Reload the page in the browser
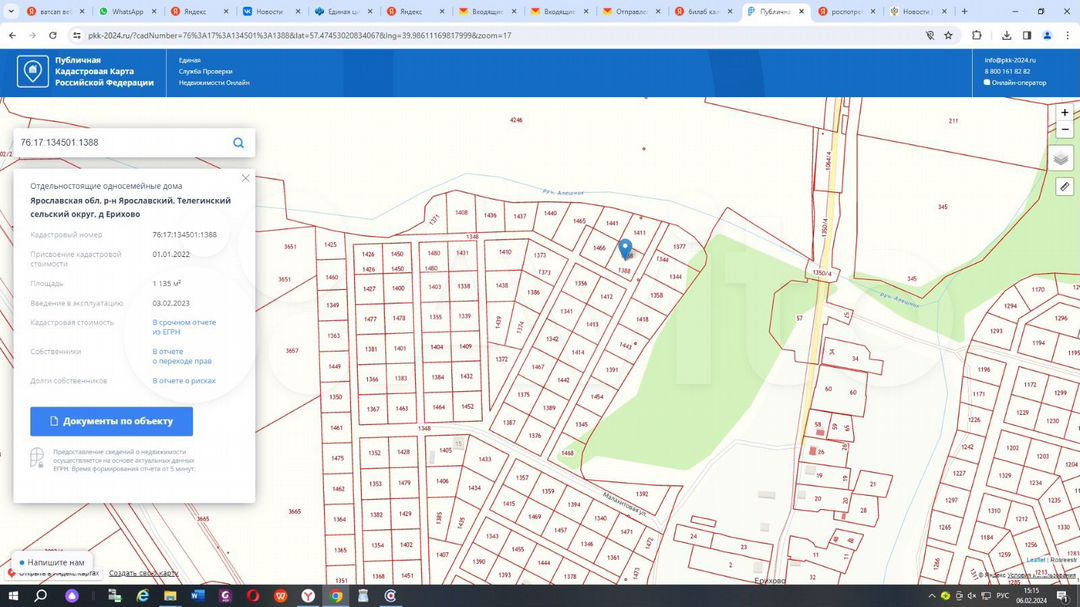The height and width of the screenshot is (607, 1080). [53, 35]
